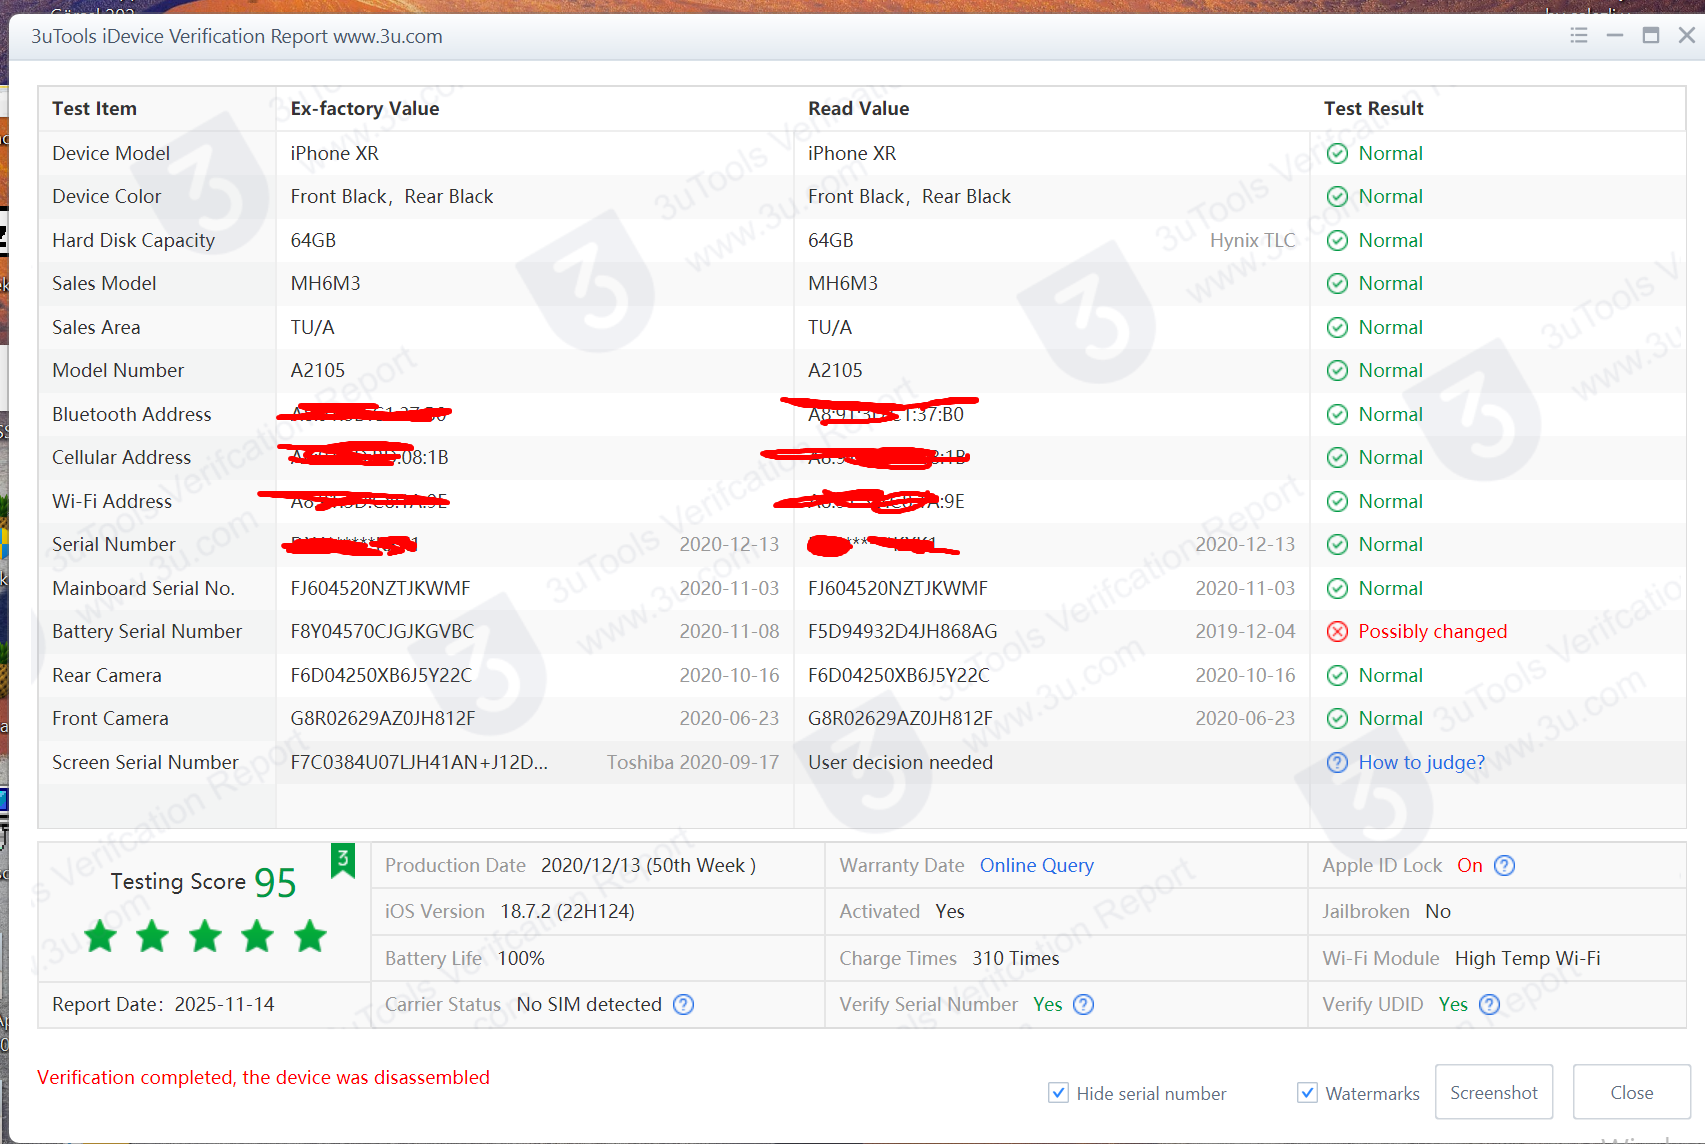Click the question icon beside How to judge

tap(1337, 763)
